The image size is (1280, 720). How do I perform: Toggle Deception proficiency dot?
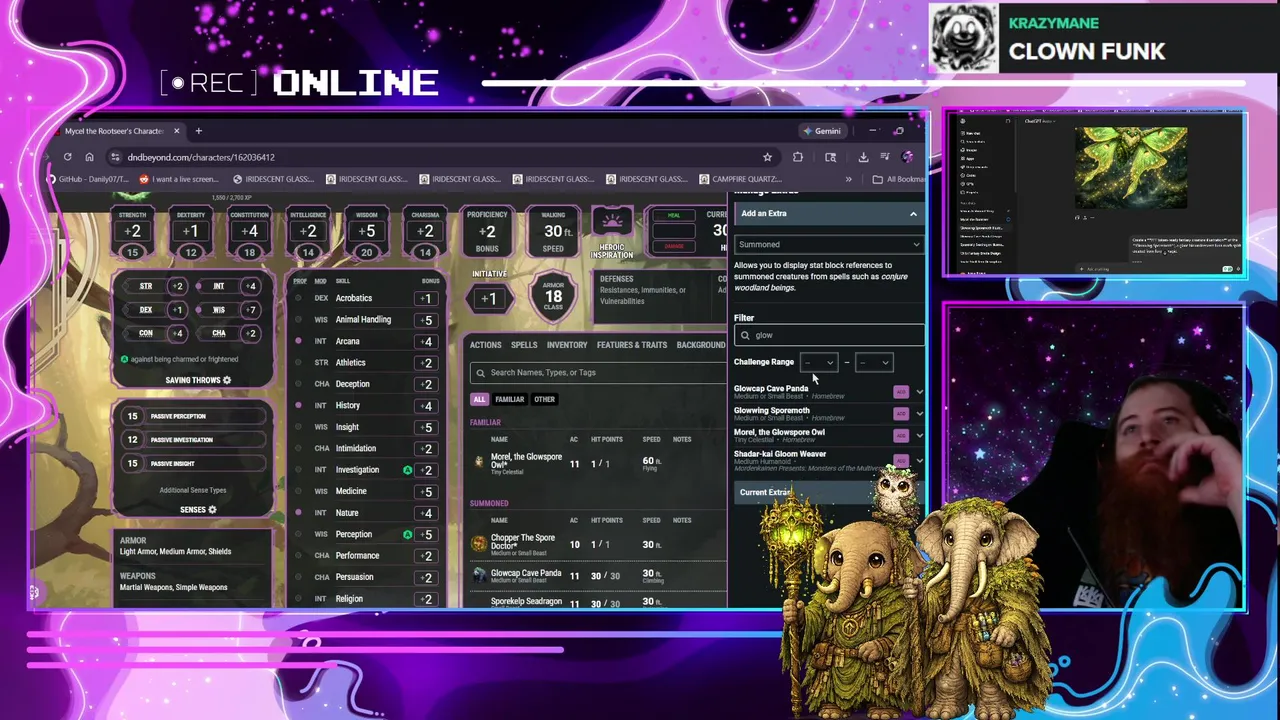[x=298, y=384]
